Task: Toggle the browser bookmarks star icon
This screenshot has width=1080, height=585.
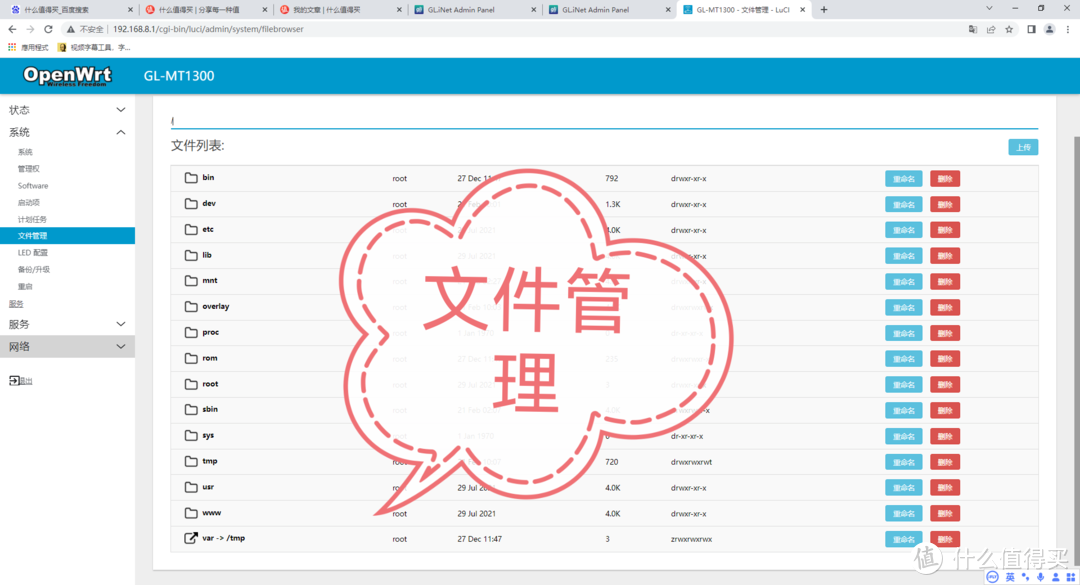Action: tap(1010, 29)
